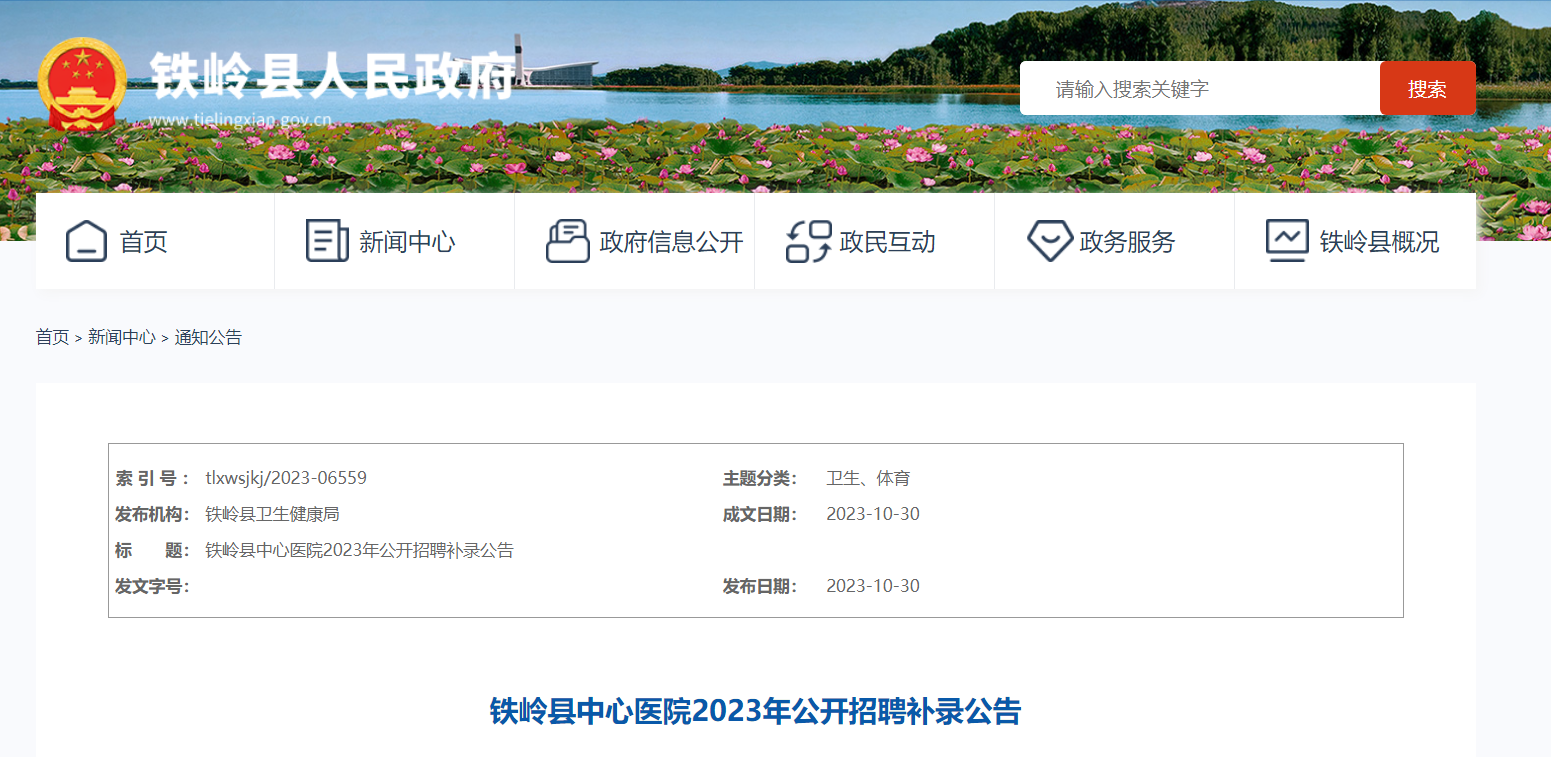Focus the 请输入搜索关键字 search field
This screenshot has height=757, width=1551.
(x=1200, y=89)
